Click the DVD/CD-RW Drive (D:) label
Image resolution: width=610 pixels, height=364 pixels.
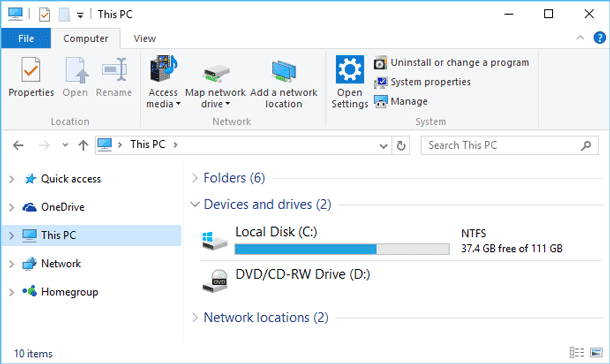303,274
